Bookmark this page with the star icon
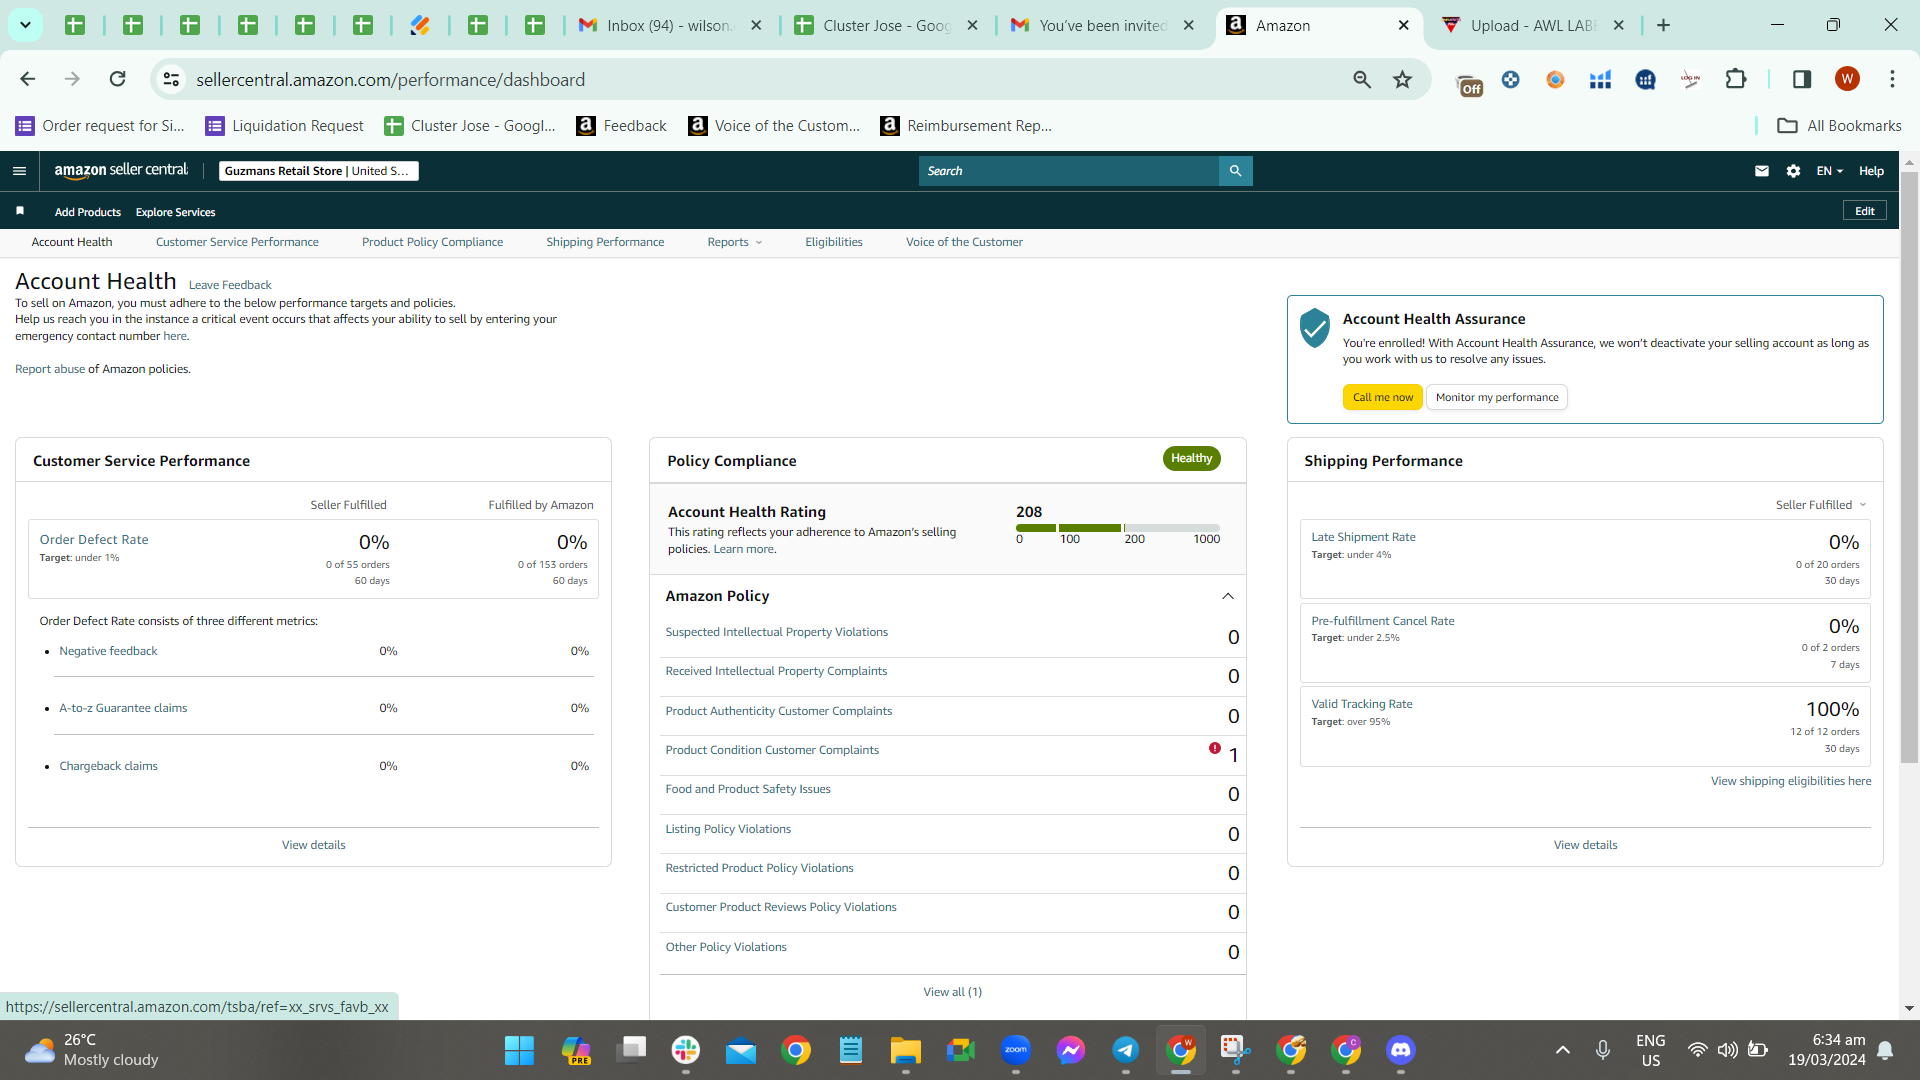The height and width of the screenshot is (1080, 1920). [x=1402, y=80]
